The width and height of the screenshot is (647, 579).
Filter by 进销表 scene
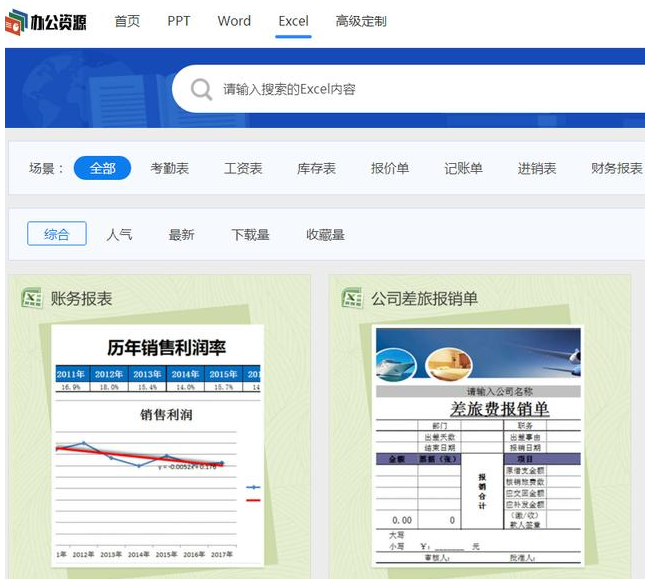pos(537,168)
